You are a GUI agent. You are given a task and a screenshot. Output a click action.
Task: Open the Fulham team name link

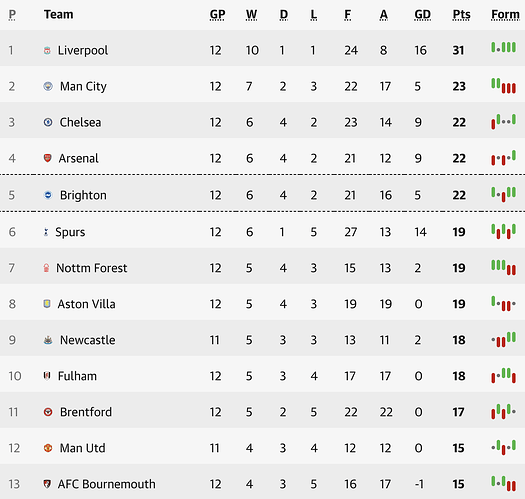tap(77, 376)
